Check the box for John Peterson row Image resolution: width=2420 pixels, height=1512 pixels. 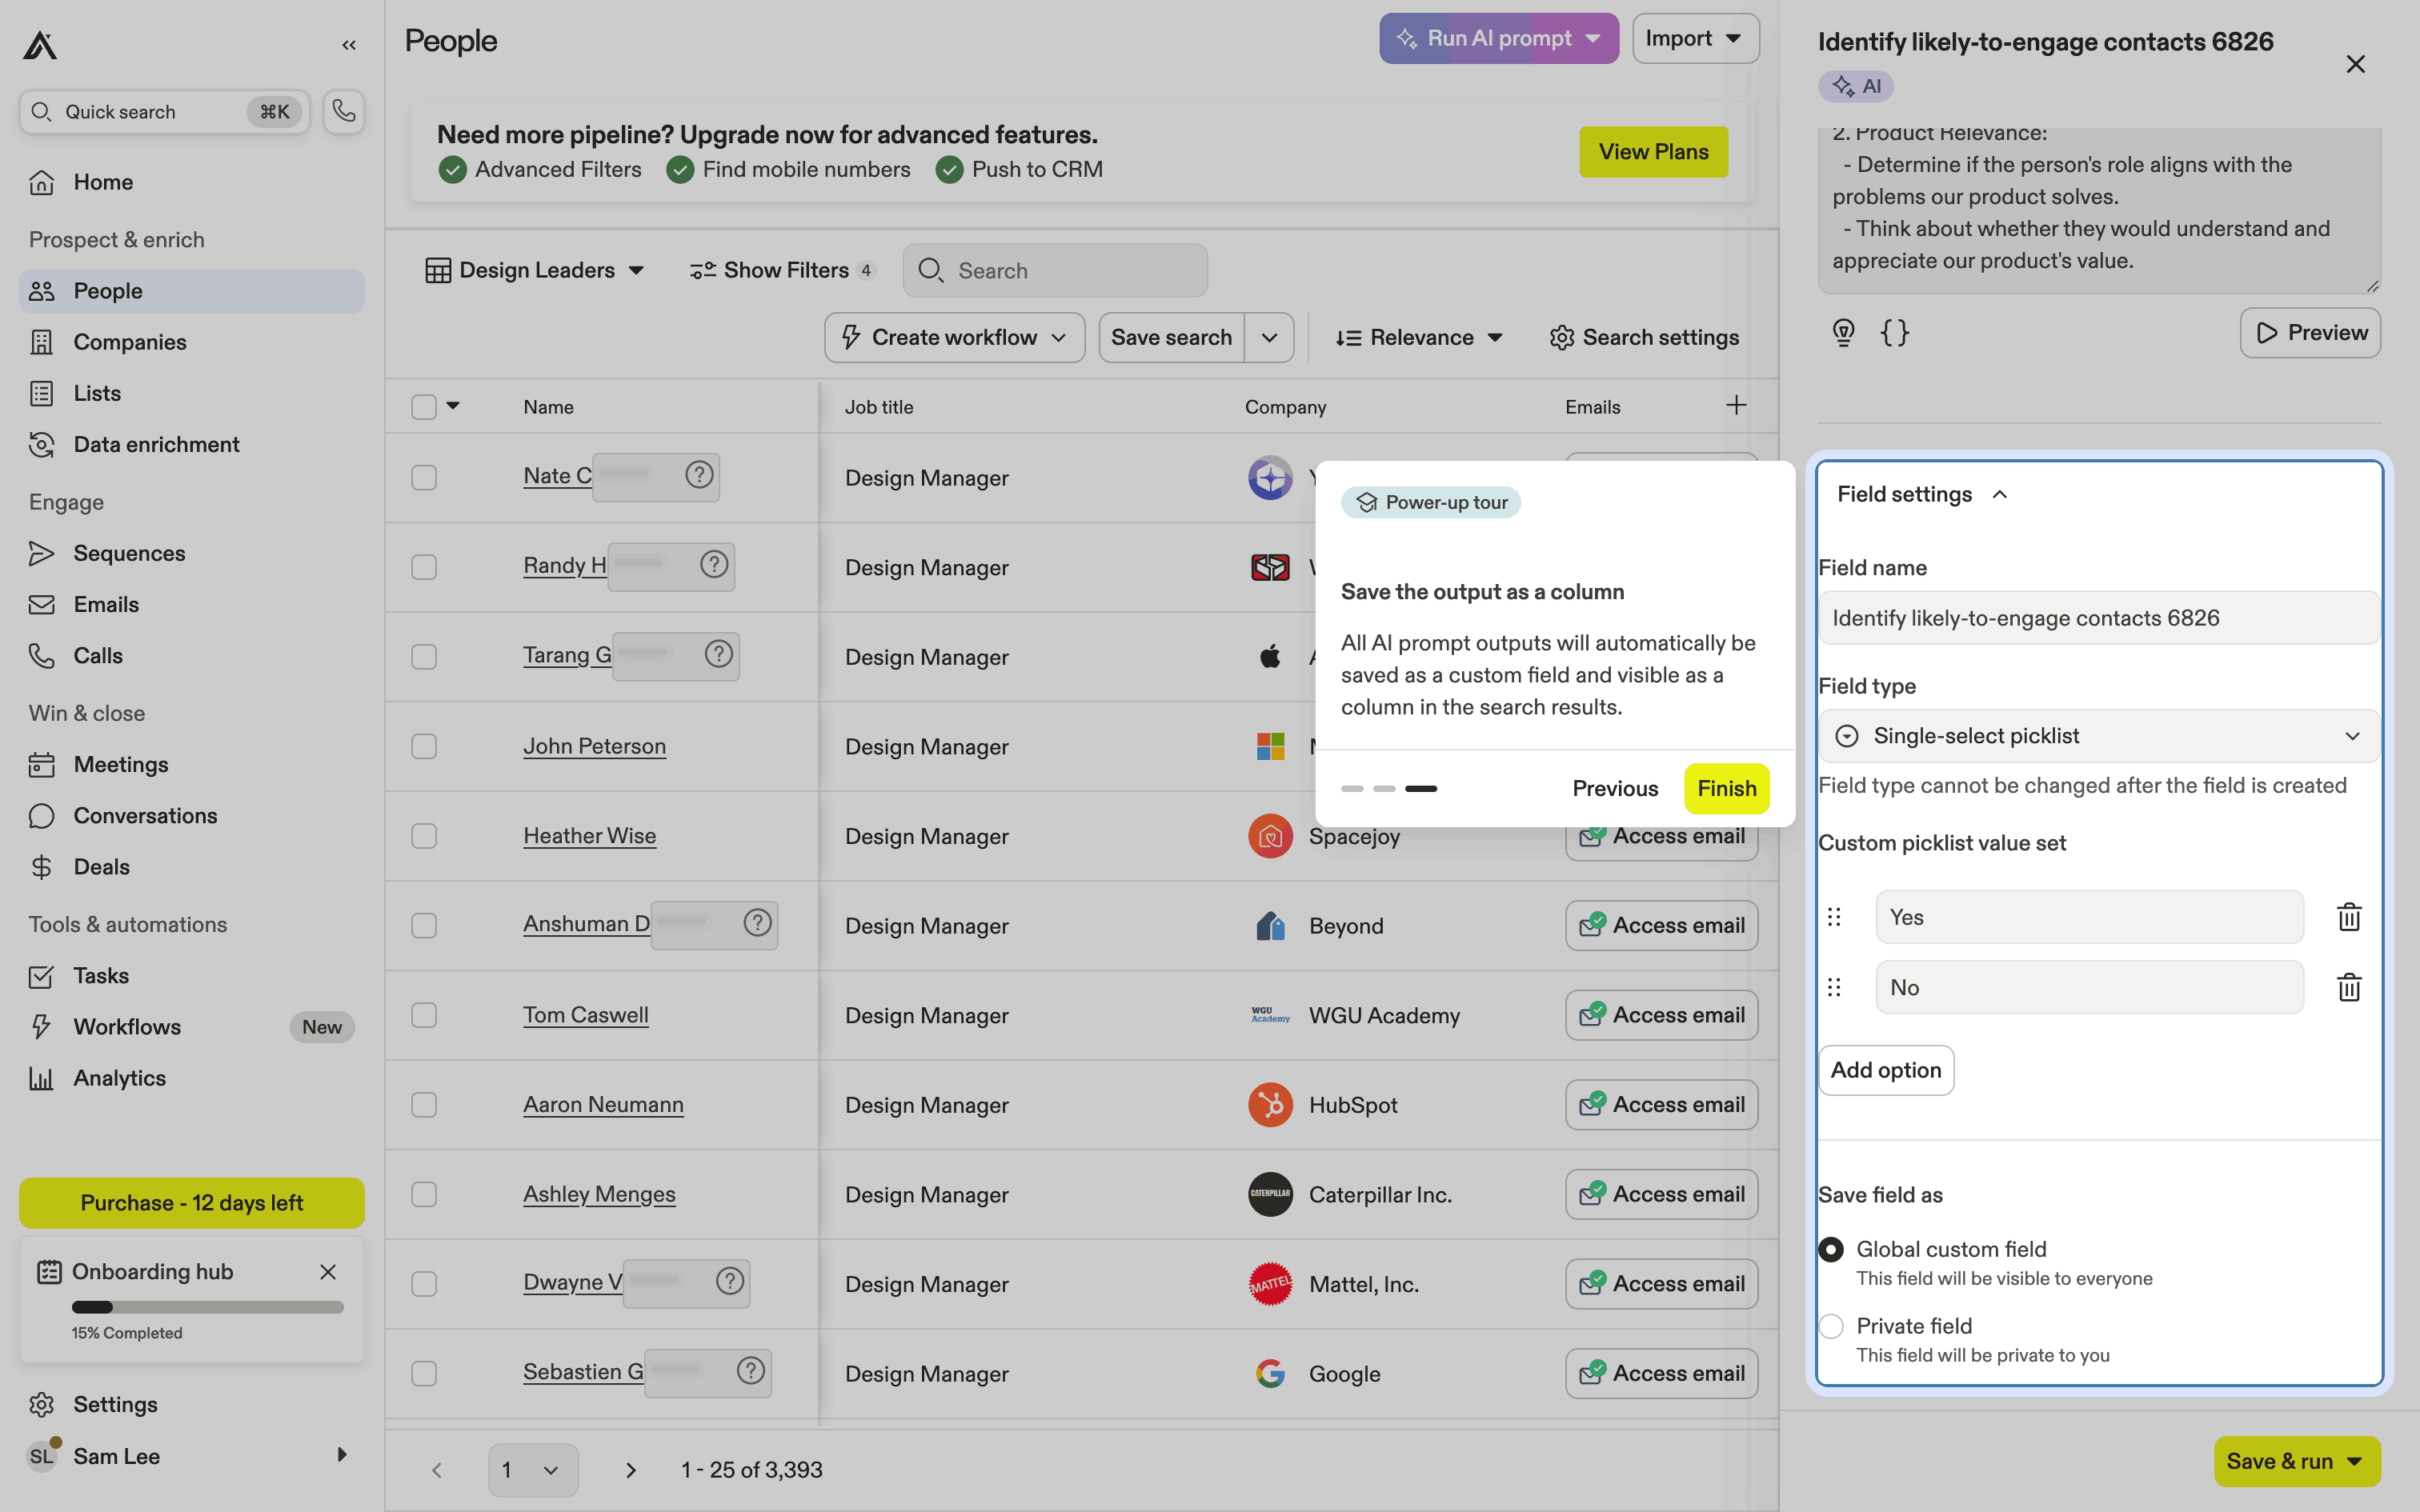[x=424, y=747]
